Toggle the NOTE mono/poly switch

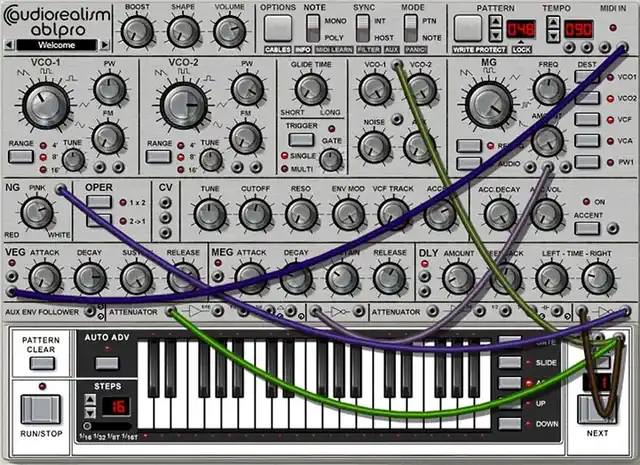click(x=313, y=28)
